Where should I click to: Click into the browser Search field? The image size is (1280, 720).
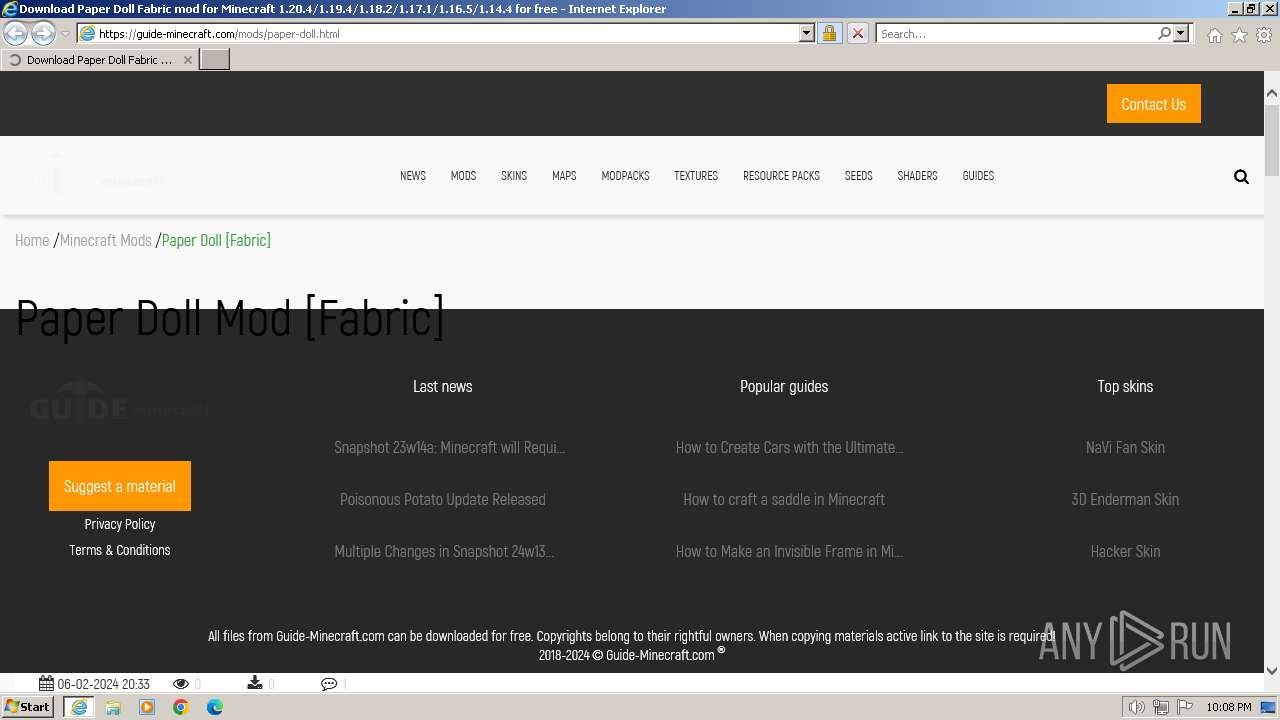1017,33
